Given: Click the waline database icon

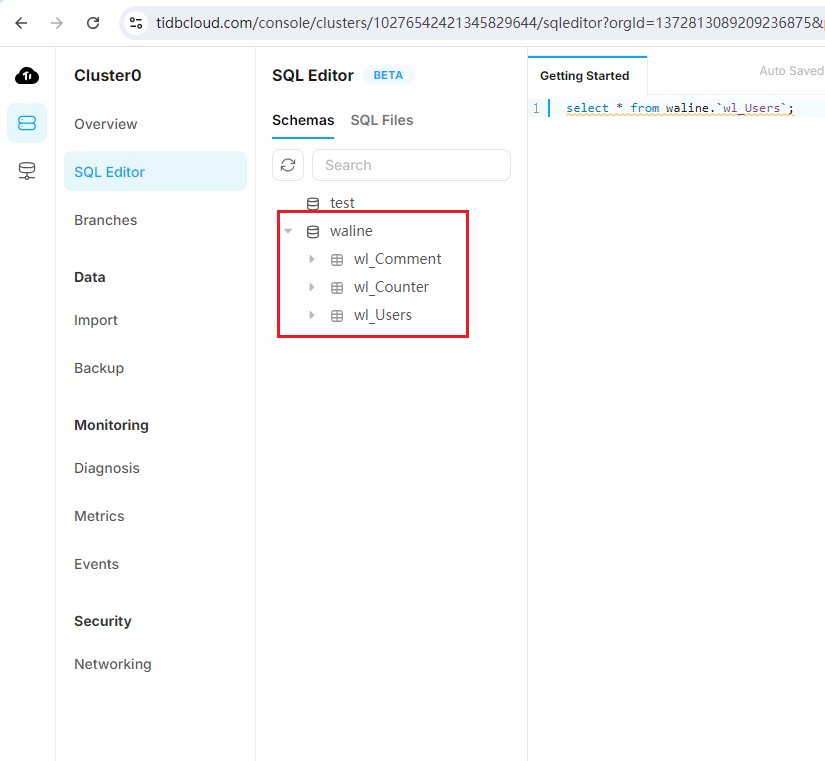Looking at the screenshot, I should tap(313, 232).
